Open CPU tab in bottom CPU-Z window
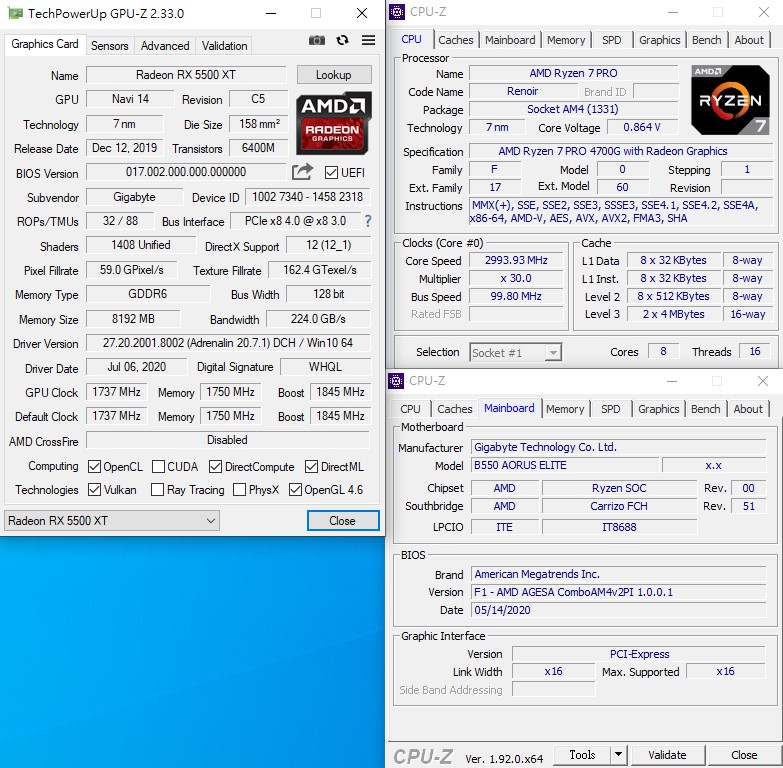783x768 pixels. click(x=410, y=409)
